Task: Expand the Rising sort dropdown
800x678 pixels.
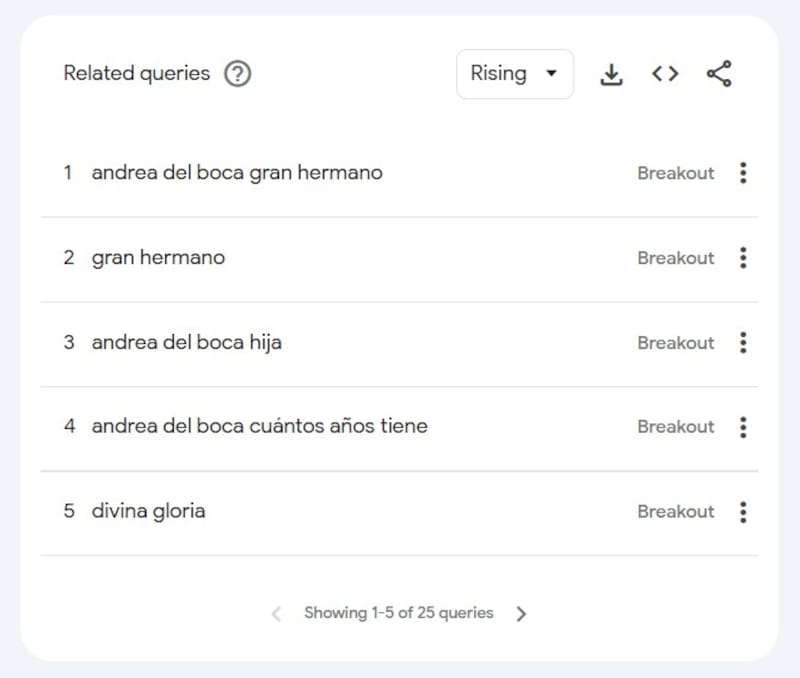Action: coord(514,74)
